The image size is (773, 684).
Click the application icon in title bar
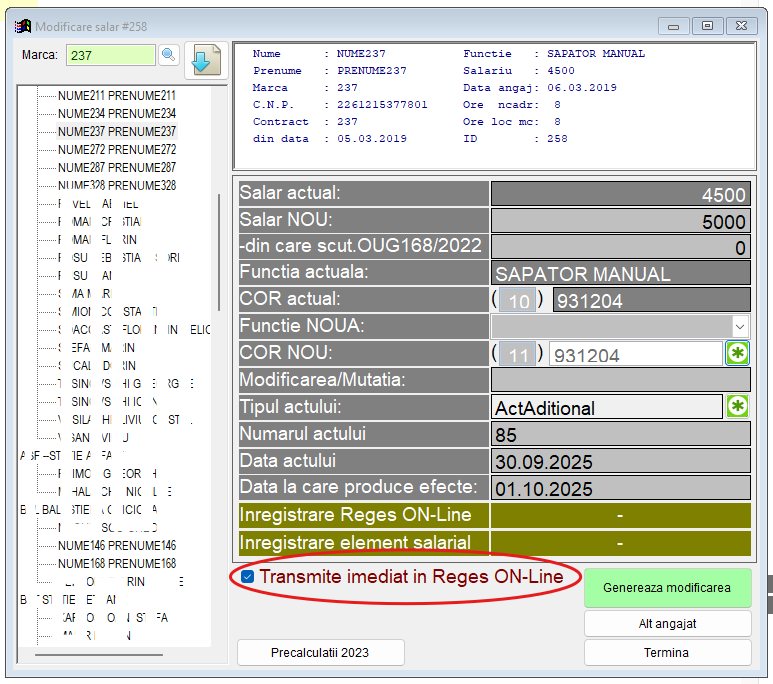coord(22,25)
